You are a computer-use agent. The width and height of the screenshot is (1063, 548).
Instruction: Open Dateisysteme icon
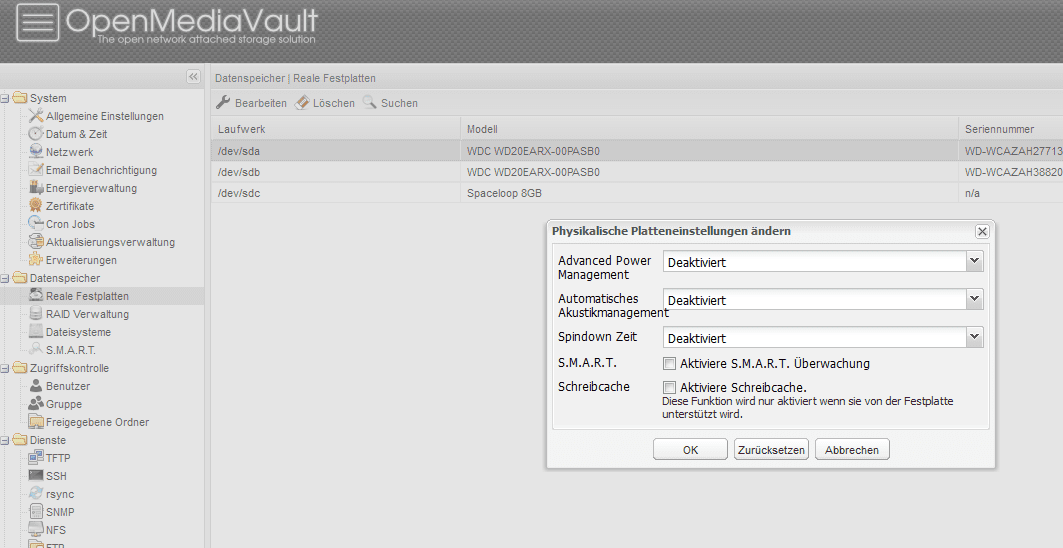pos(36,332)
